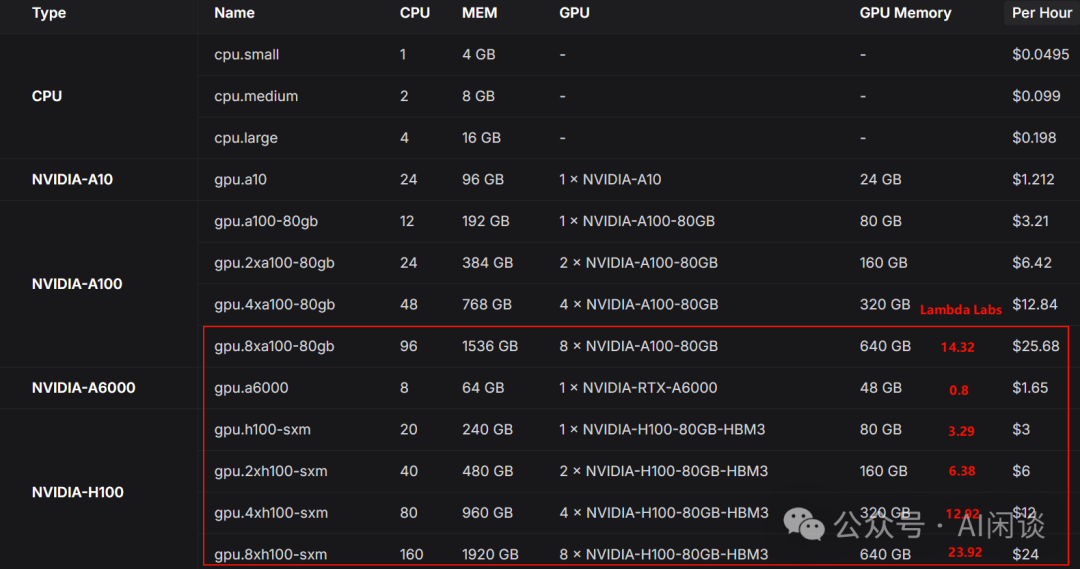1080x569 pixels.
Task: Click CPU count "96" for gpu.8xa100-80gb
Action: click(x=408, y=346)
